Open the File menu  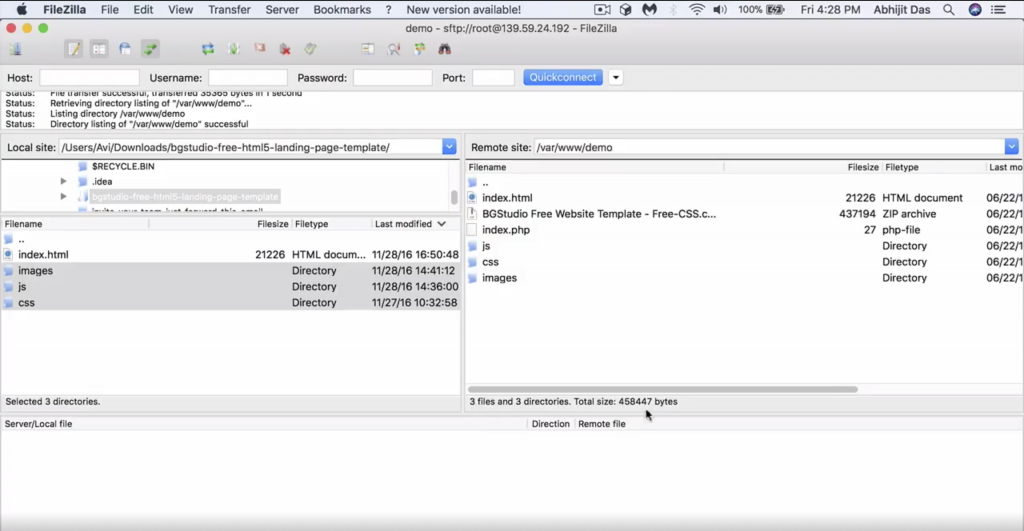(x=110, y=10)
